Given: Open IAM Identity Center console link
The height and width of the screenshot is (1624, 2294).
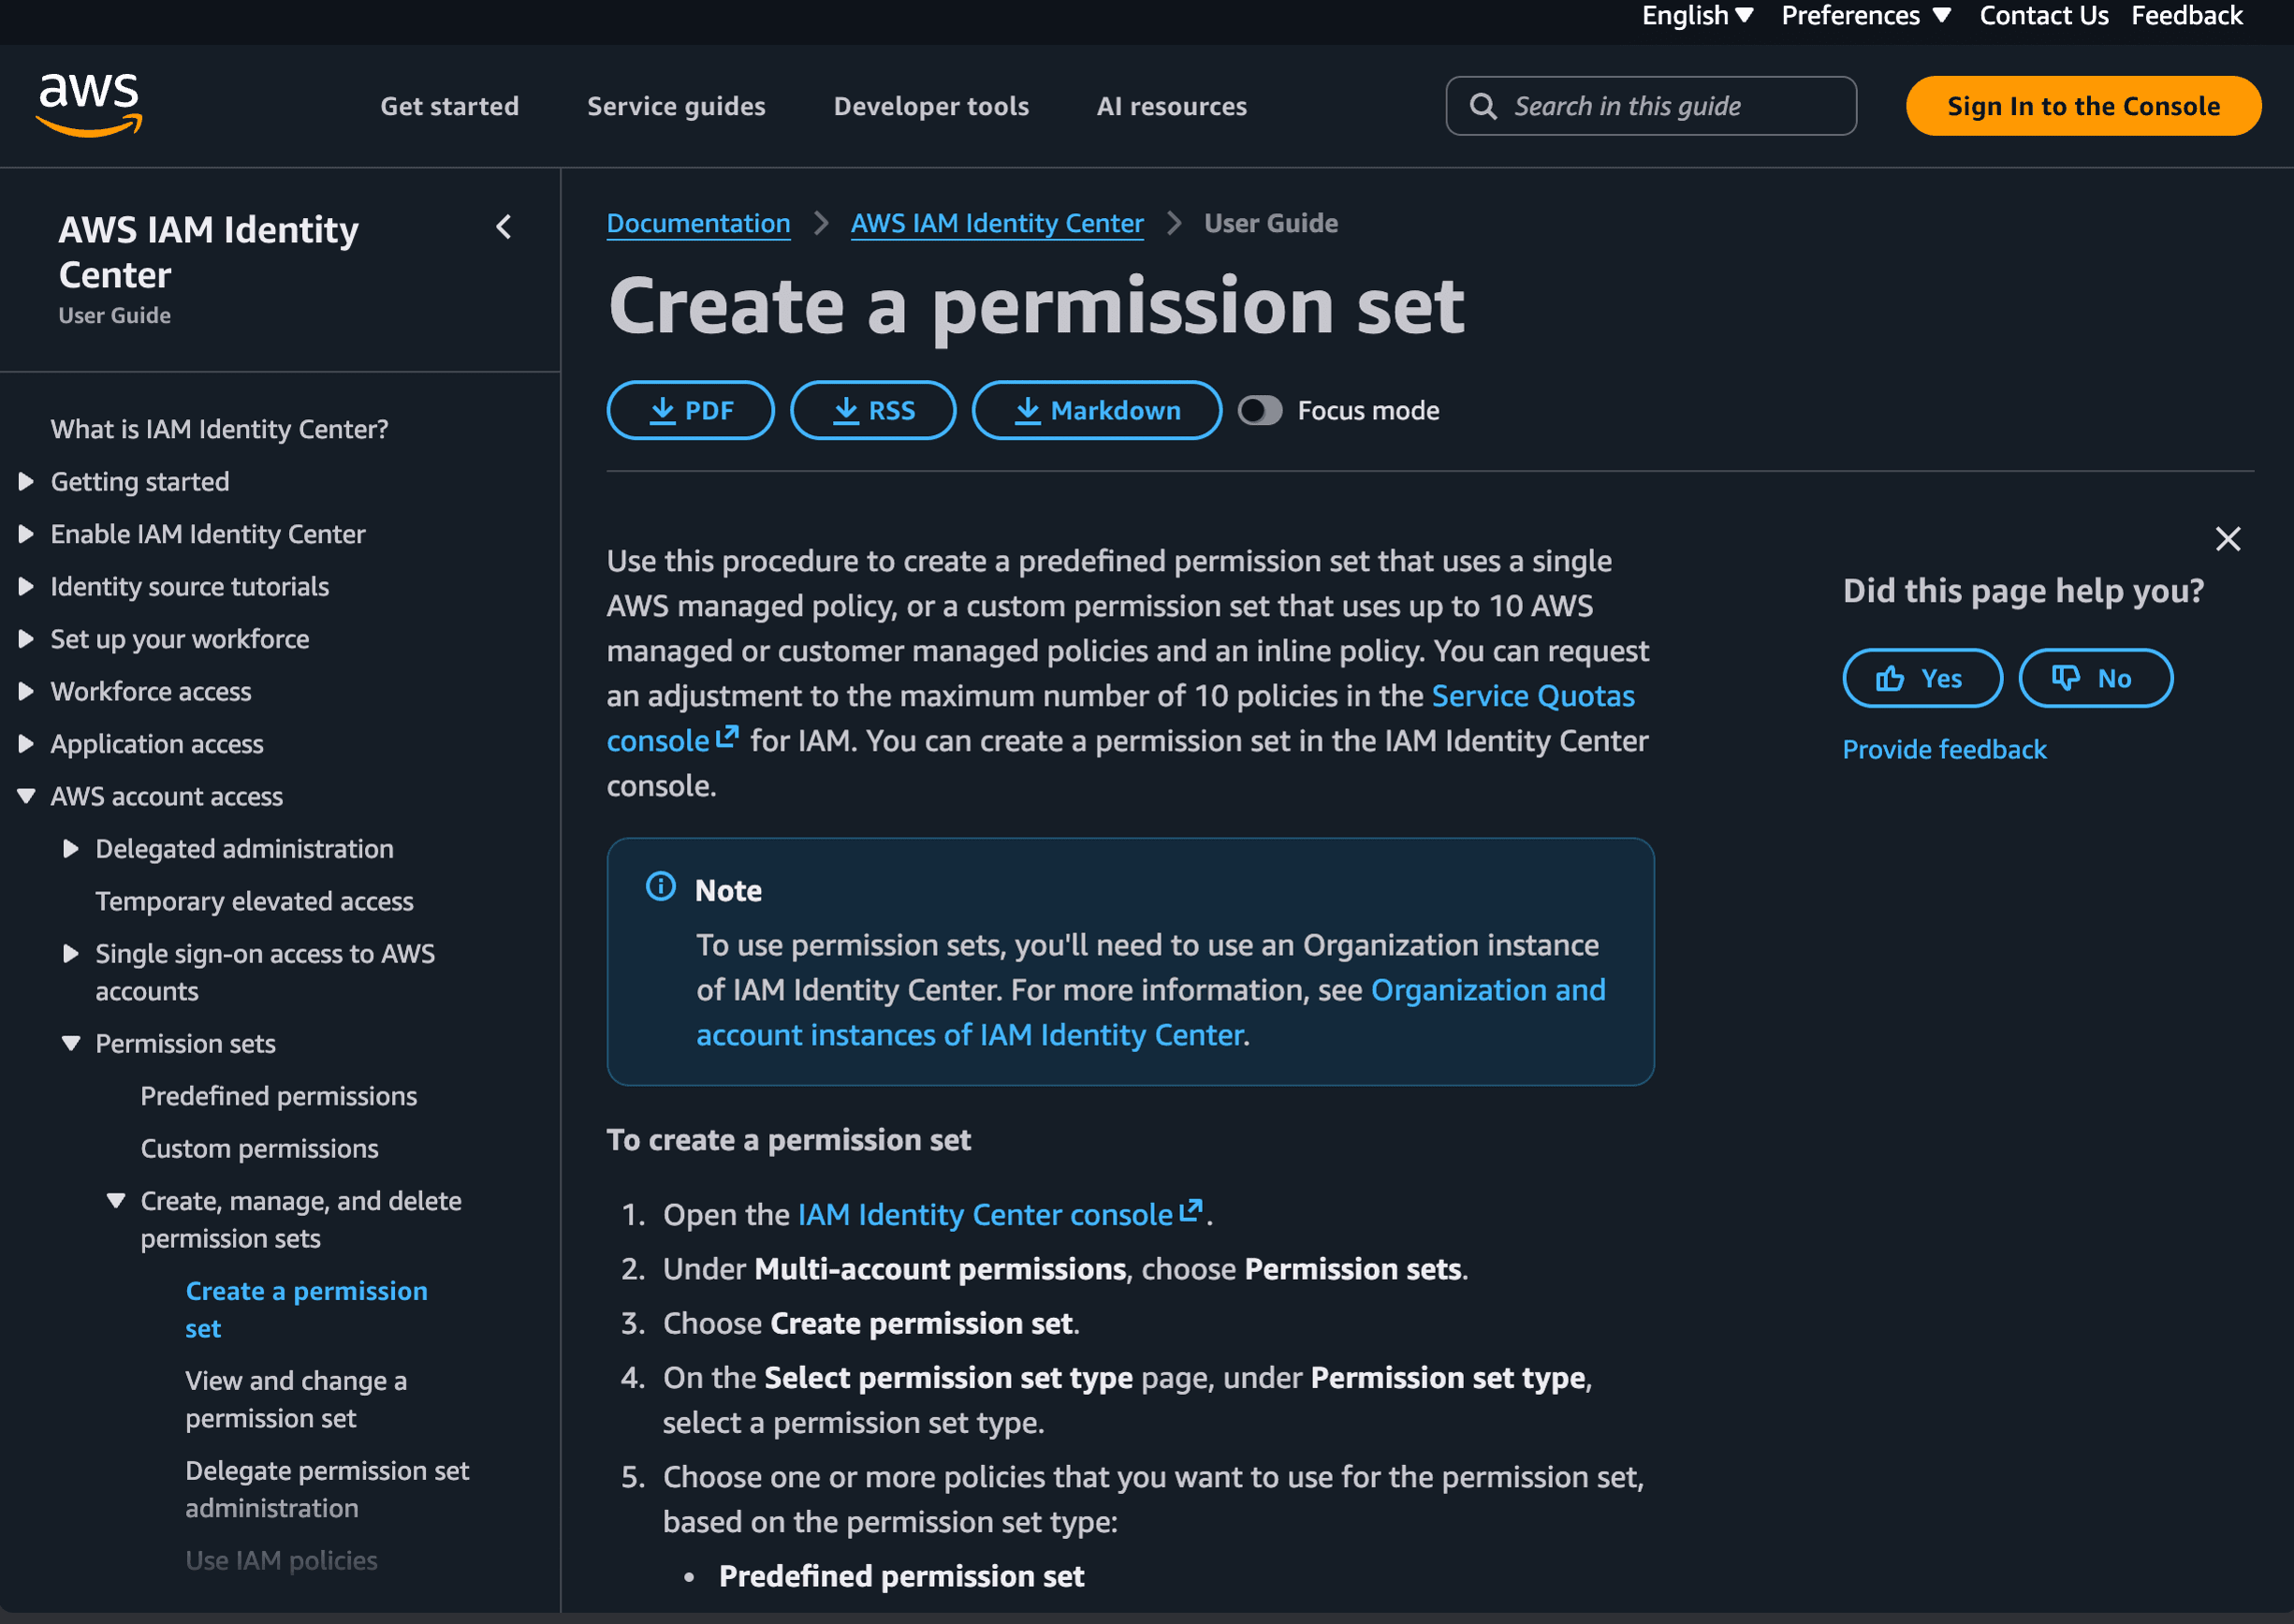Looking at the screenshot, I should [x=985, y=1214].
